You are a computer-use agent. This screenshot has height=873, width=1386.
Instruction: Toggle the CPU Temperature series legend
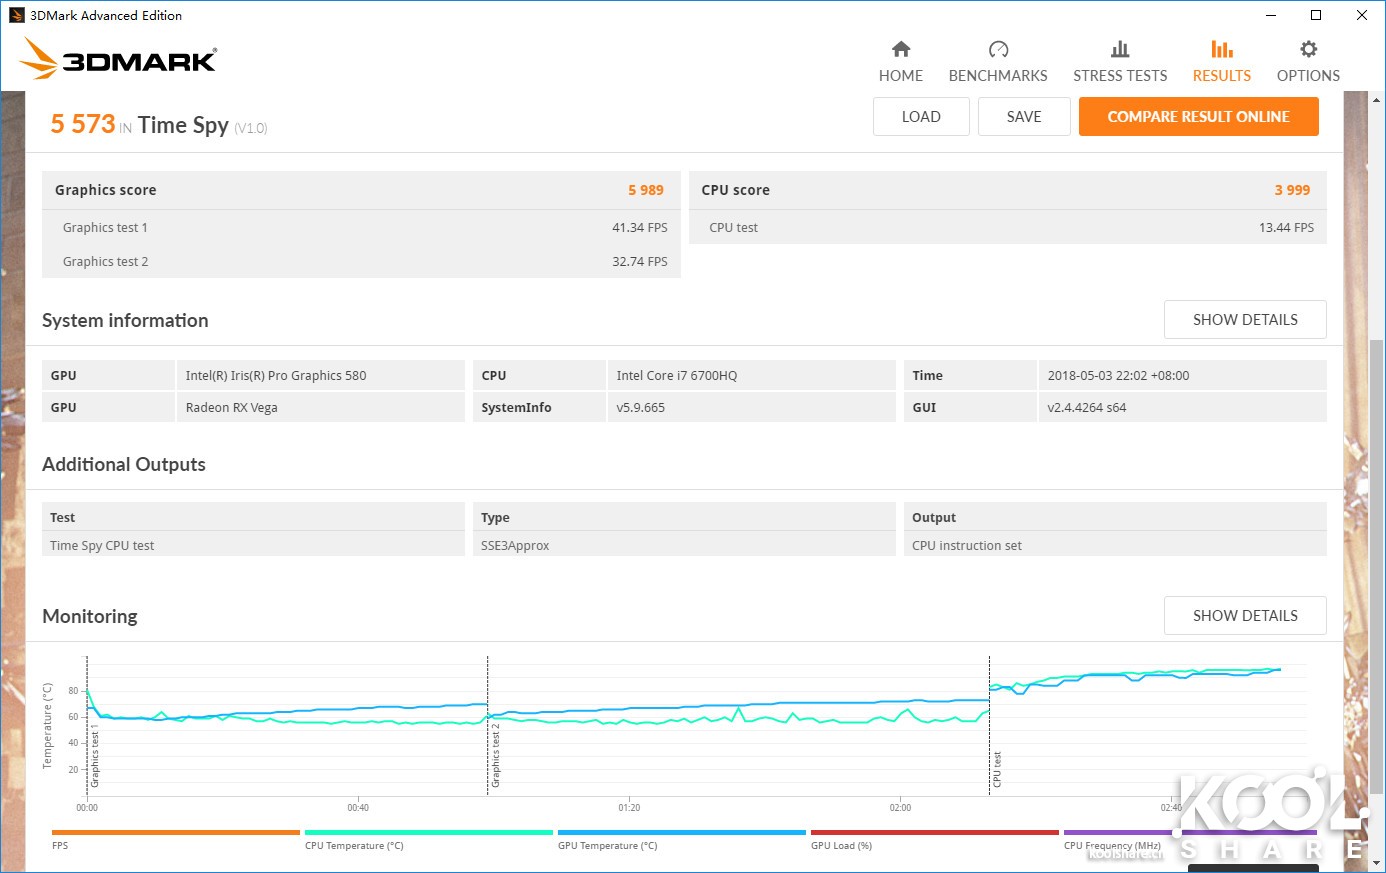click(428, 839)
